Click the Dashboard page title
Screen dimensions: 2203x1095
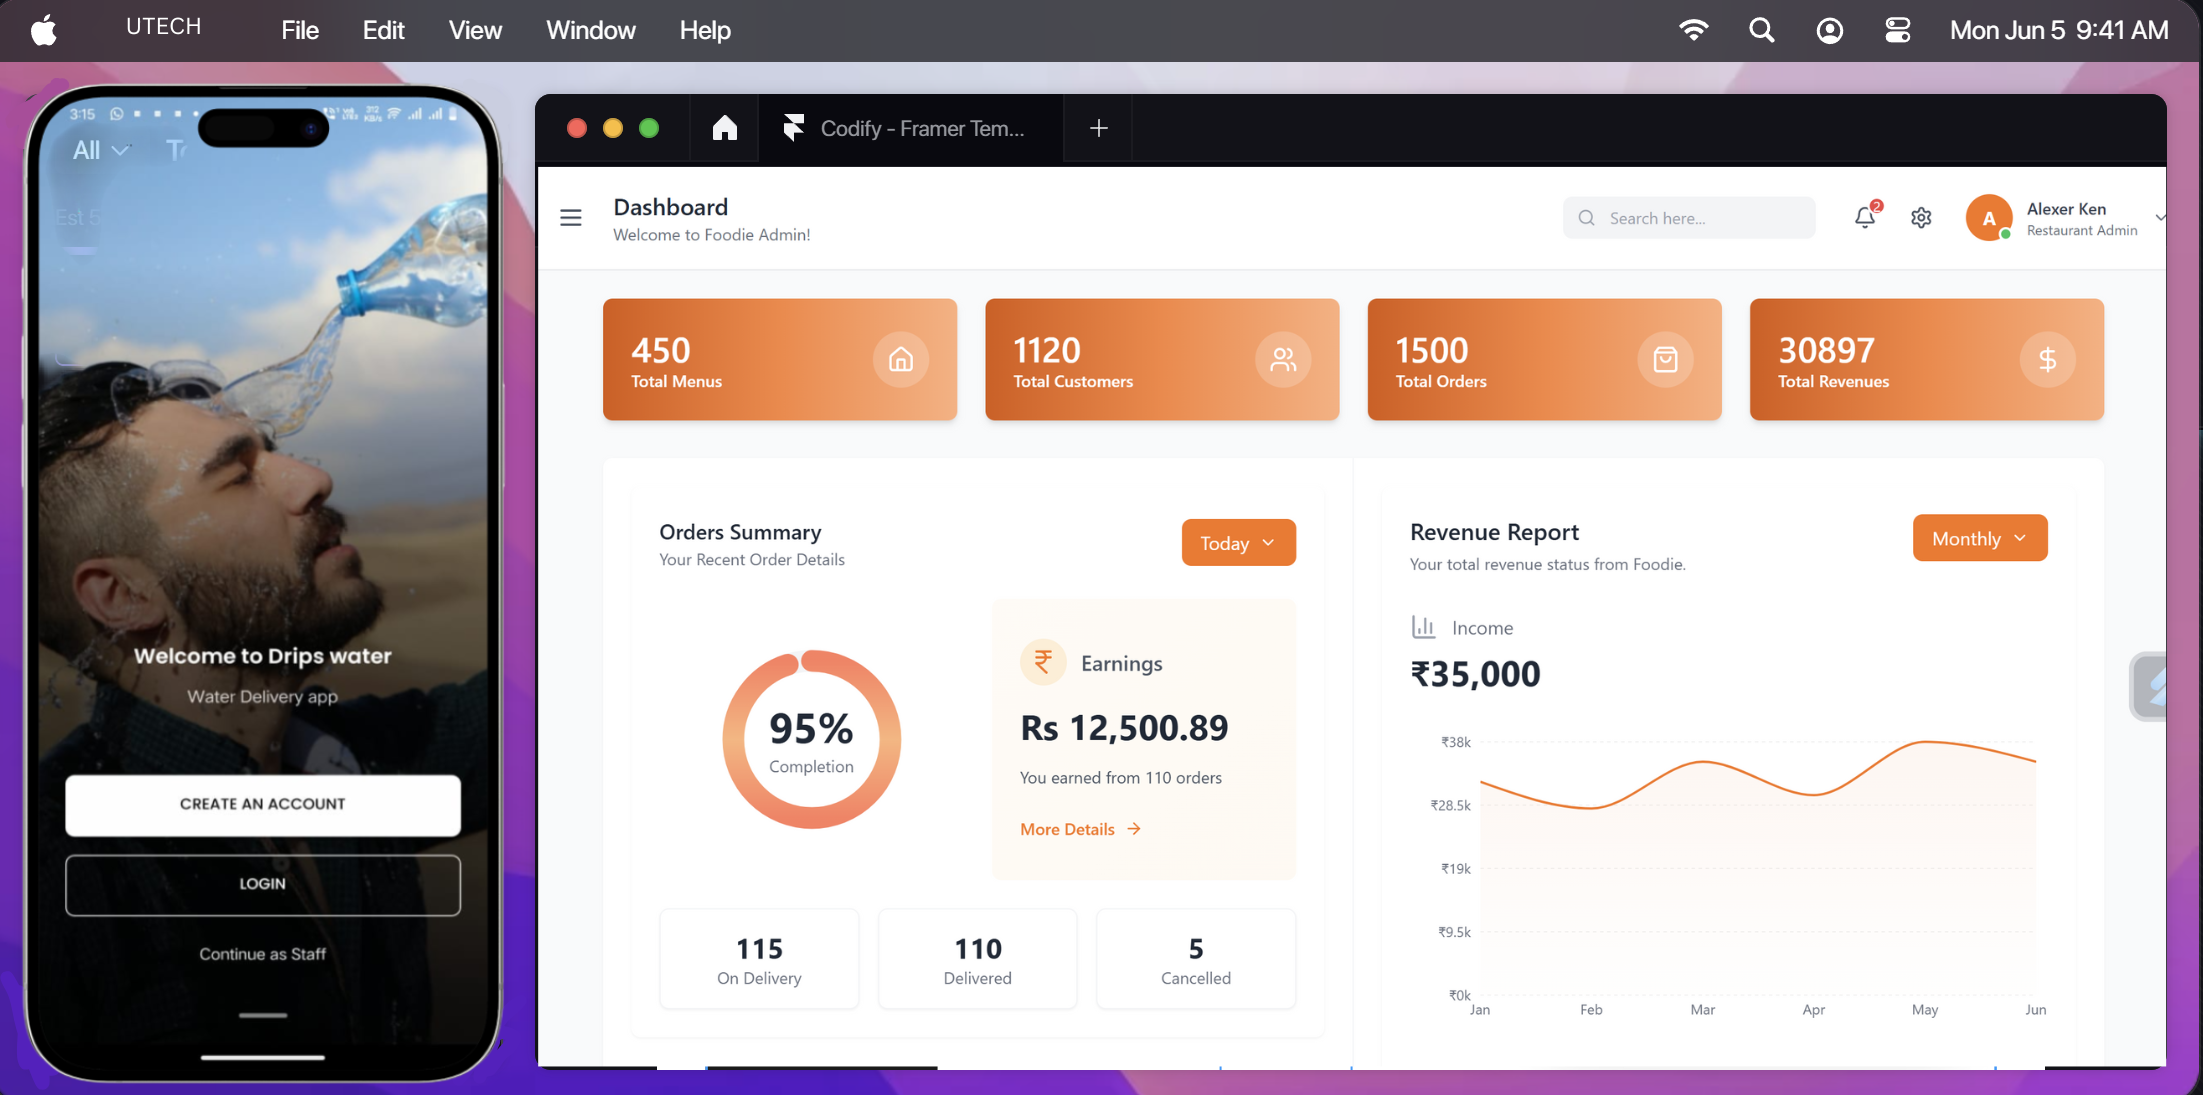(x=670, y=207)
